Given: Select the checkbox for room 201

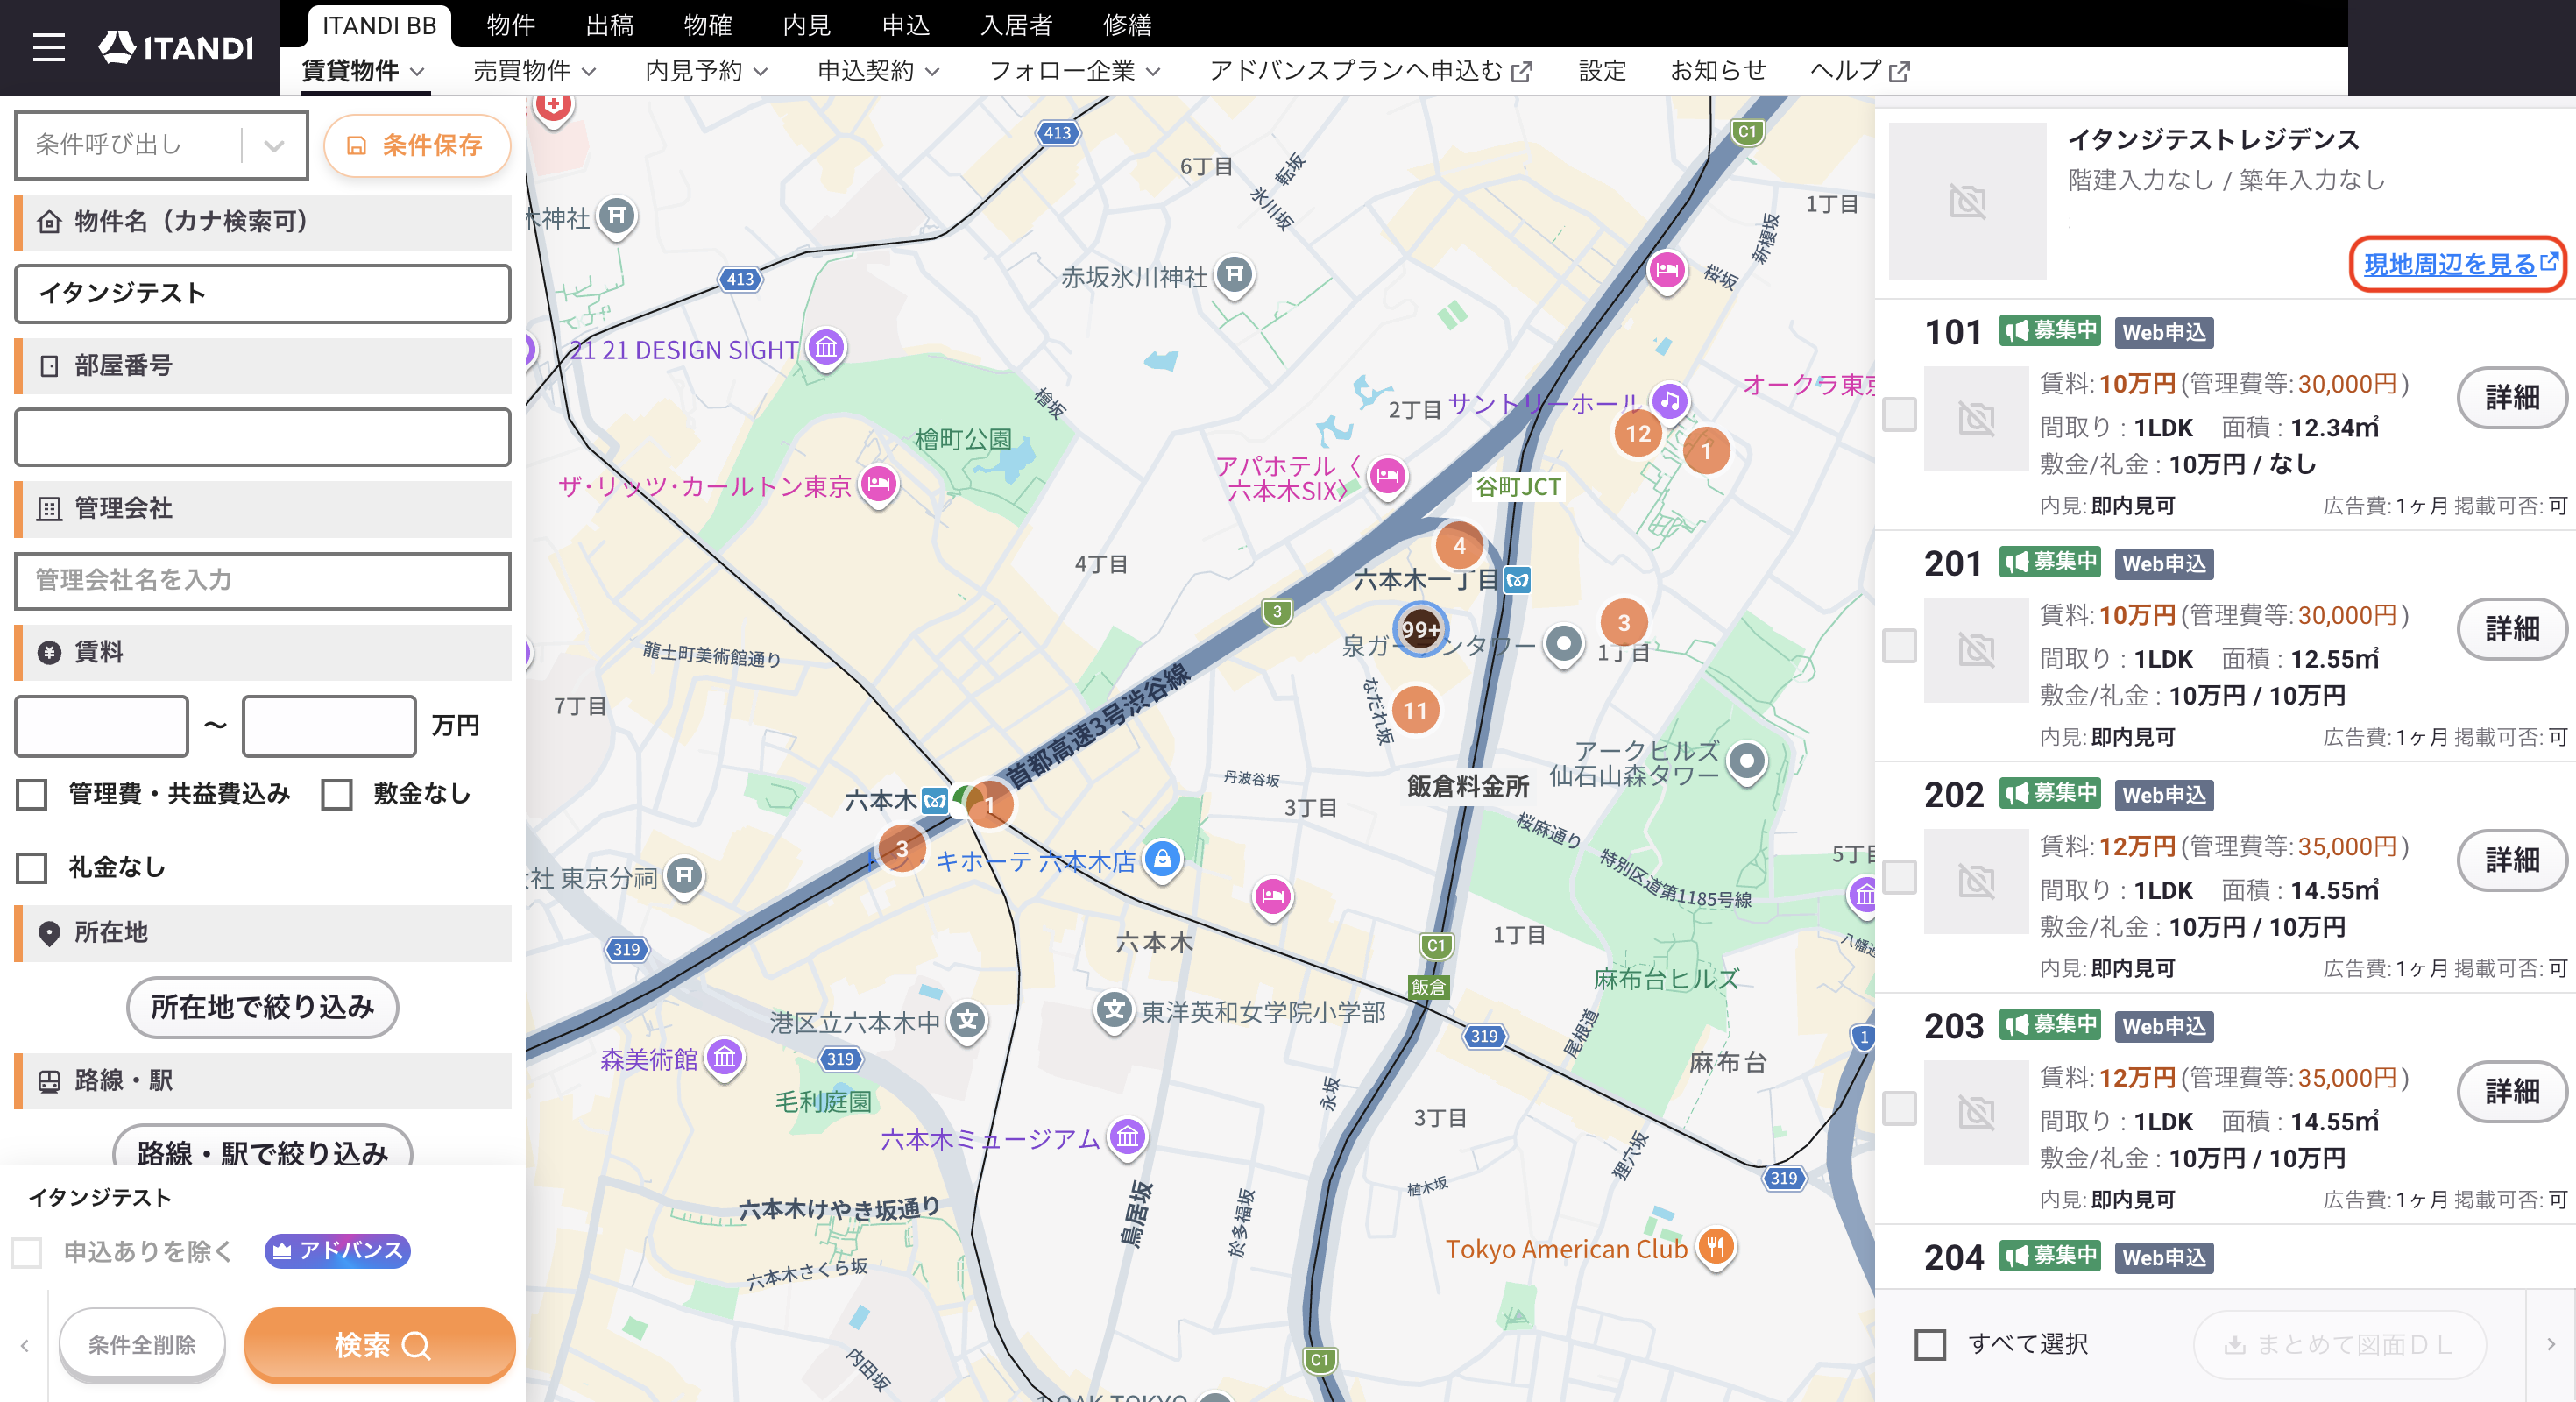Looking at the screenshot, I should [1899, 646].
